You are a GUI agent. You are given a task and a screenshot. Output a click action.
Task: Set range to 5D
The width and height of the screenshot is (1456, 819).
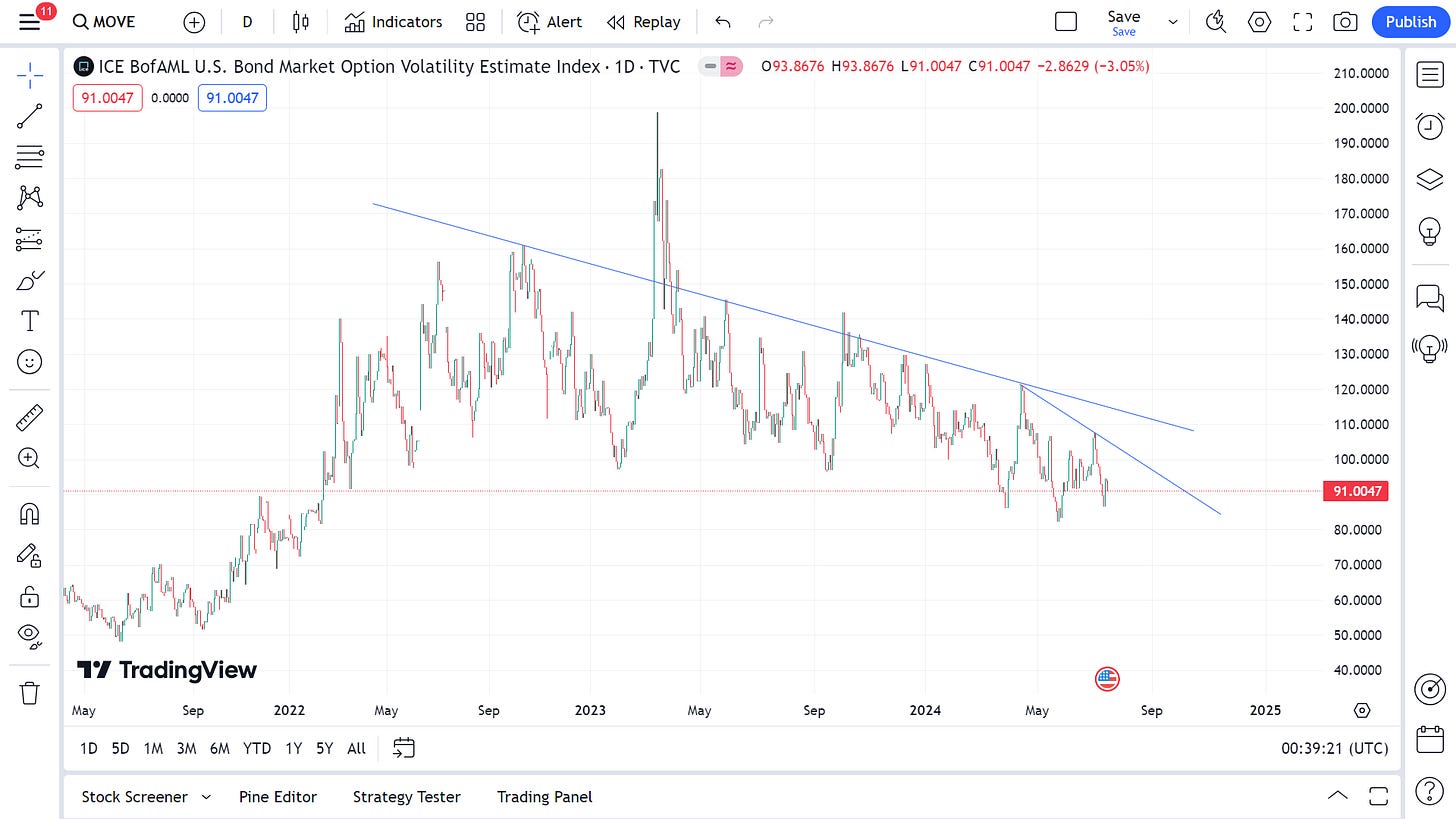click(x=120, y=748)
